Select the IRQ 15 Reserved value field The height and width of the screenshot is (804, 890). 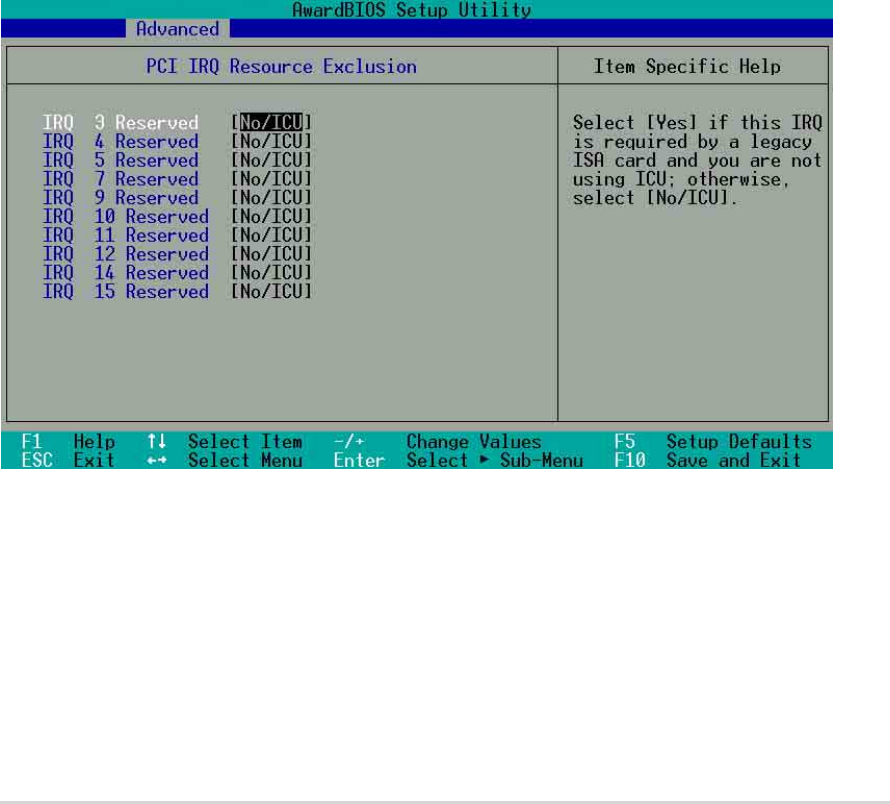coord(271,291)
